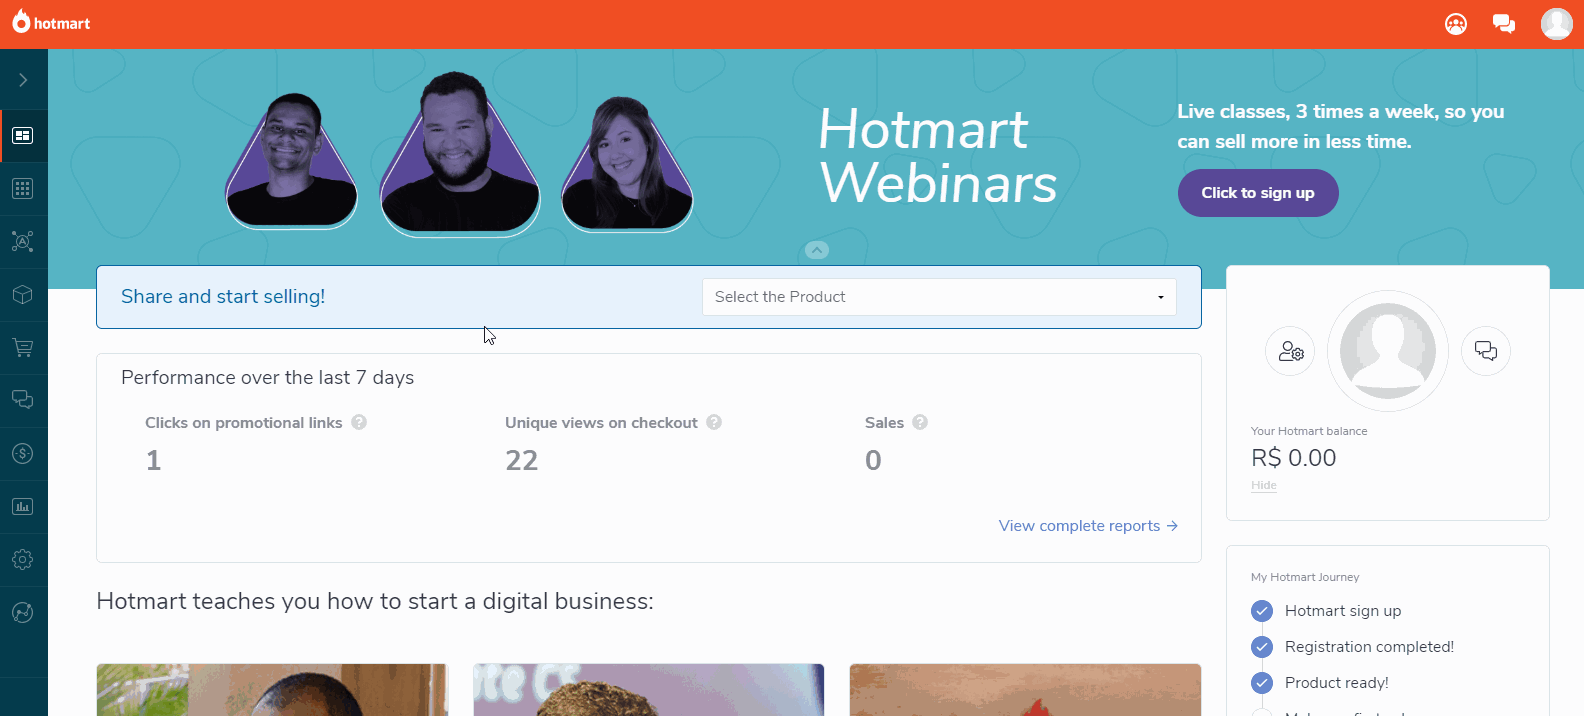
Task: Click help icon beside Sales
Action: [920, 422]
